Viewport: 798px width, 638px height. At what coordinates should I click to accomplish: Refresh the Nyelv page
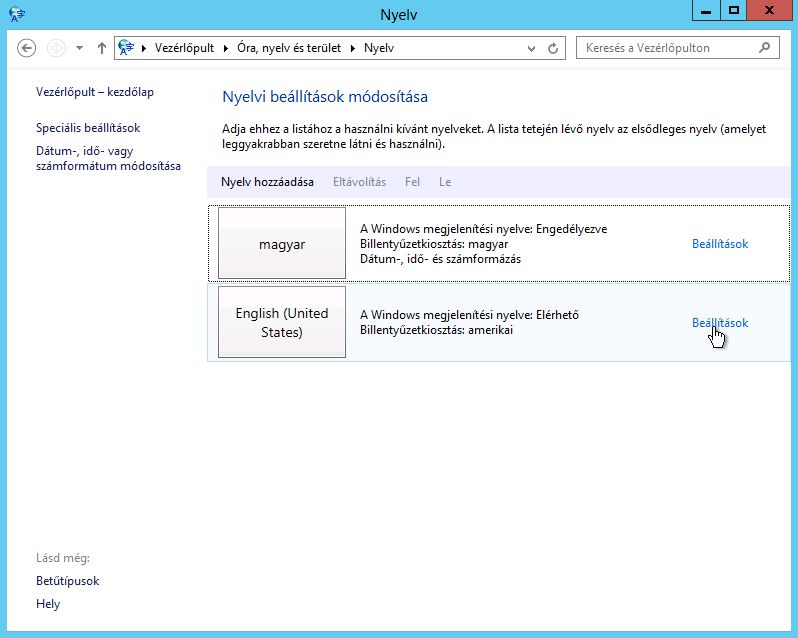(x=555, y=48)
